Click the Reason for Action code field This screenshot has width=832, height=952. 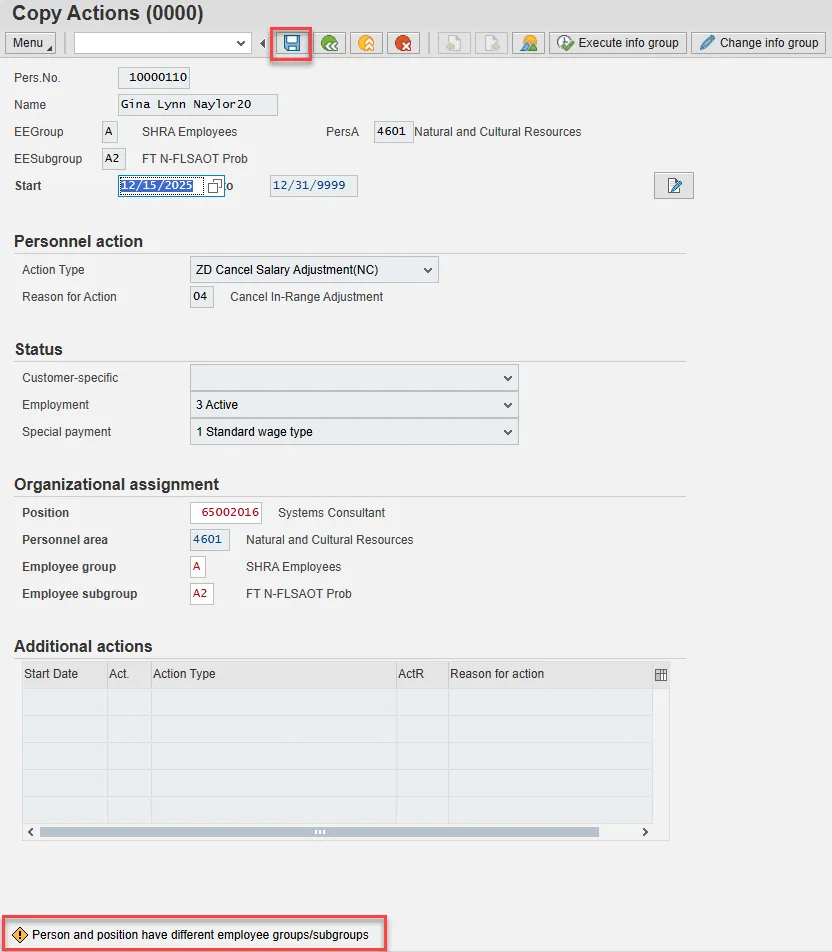(201, 297)
